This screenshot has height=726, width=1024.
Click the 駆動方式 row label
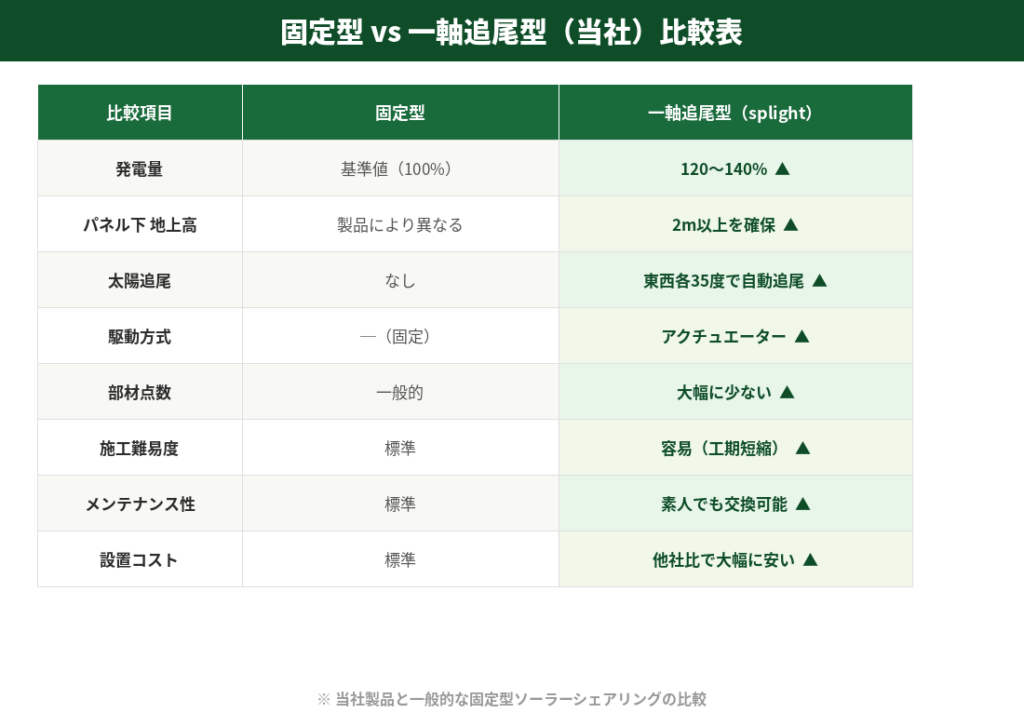point(140,337)
